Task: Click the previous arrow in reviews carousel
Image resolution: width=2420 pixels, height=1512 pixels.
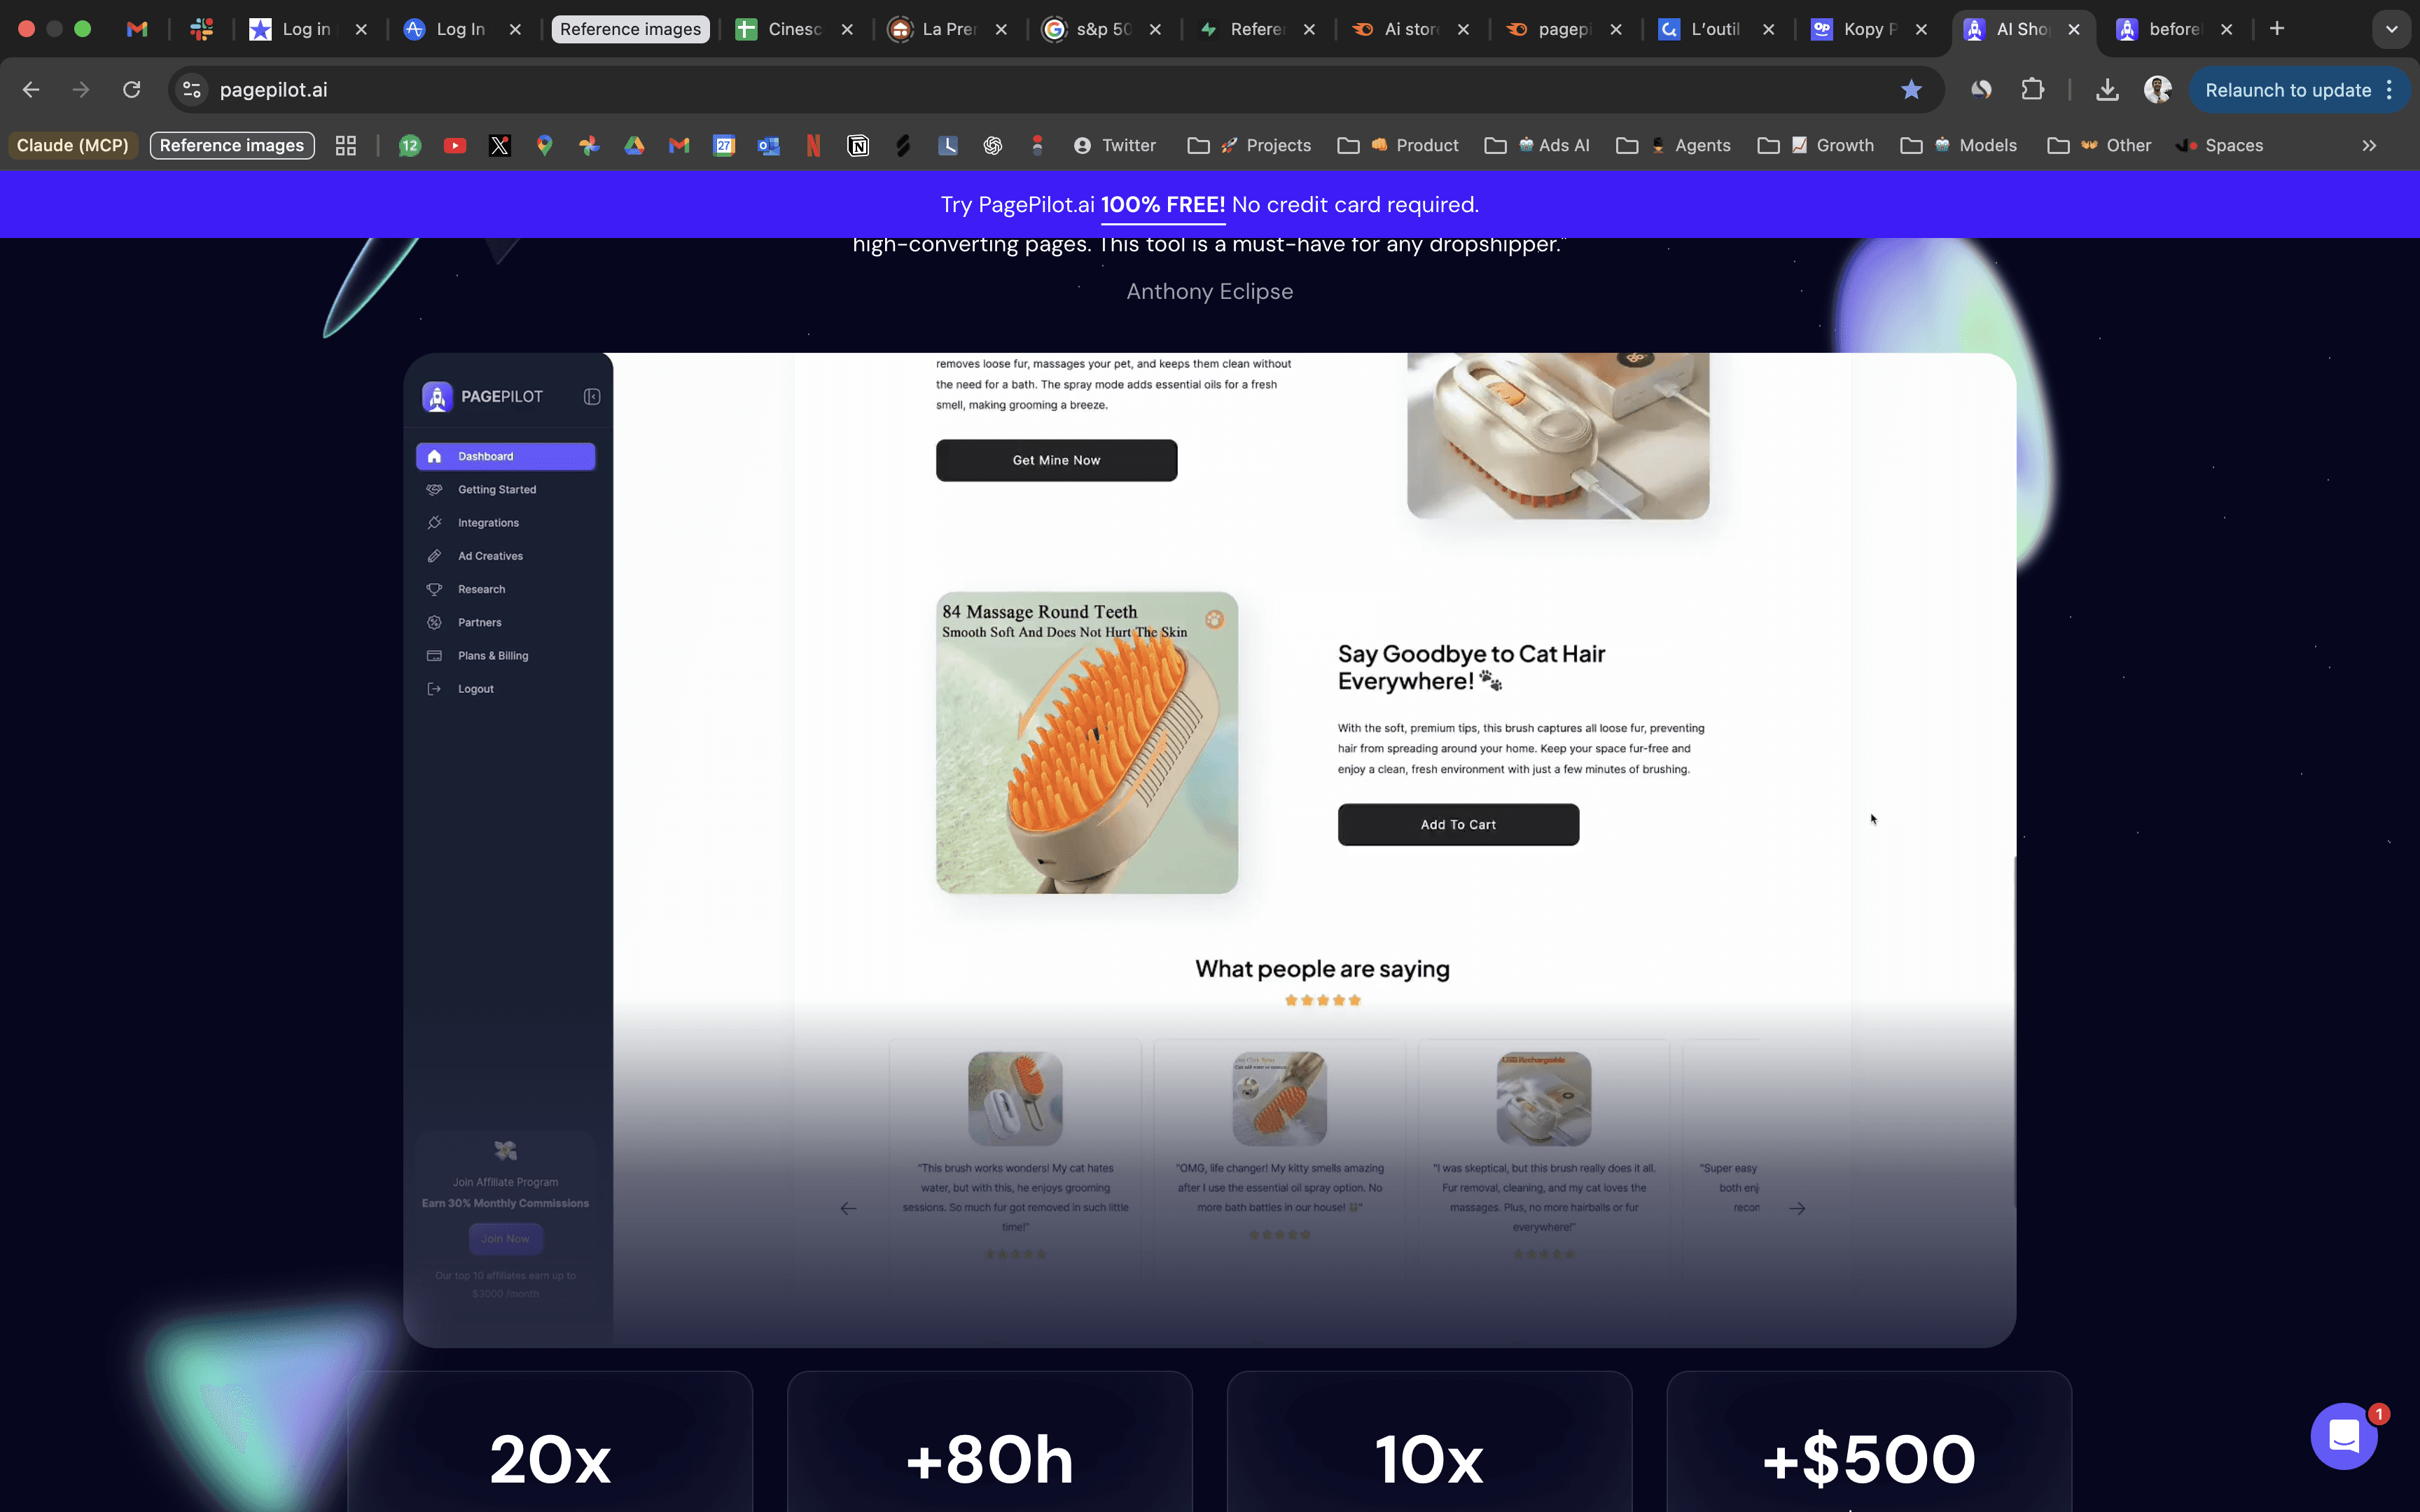Action: click(x=848, y=1208)
